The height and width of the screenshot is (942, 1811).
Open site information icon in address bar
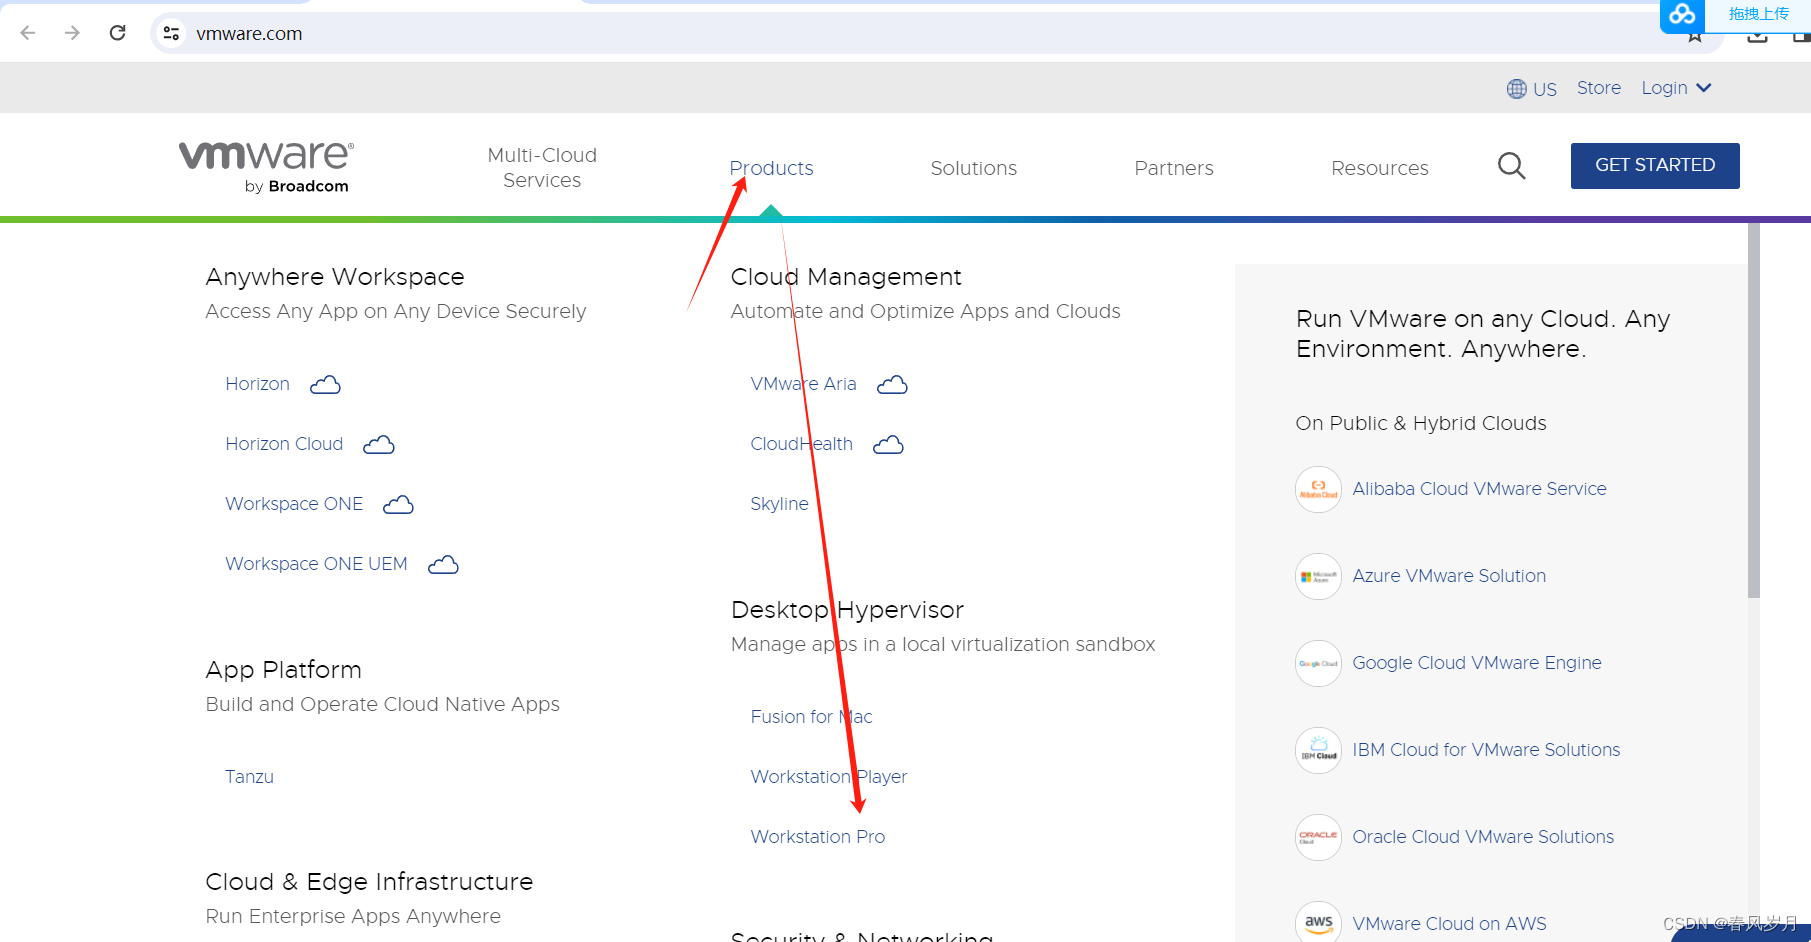click(x=171, y=33)
